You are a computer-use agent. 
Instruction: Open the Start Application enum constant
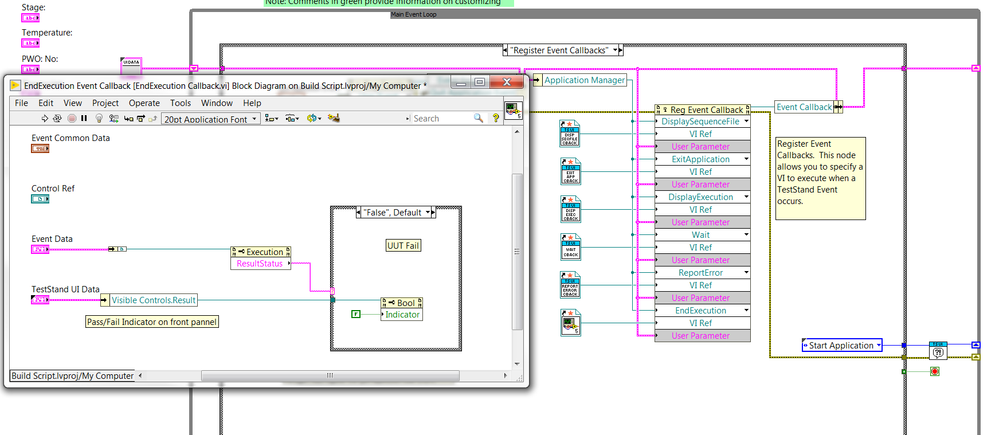click(842, 345)
